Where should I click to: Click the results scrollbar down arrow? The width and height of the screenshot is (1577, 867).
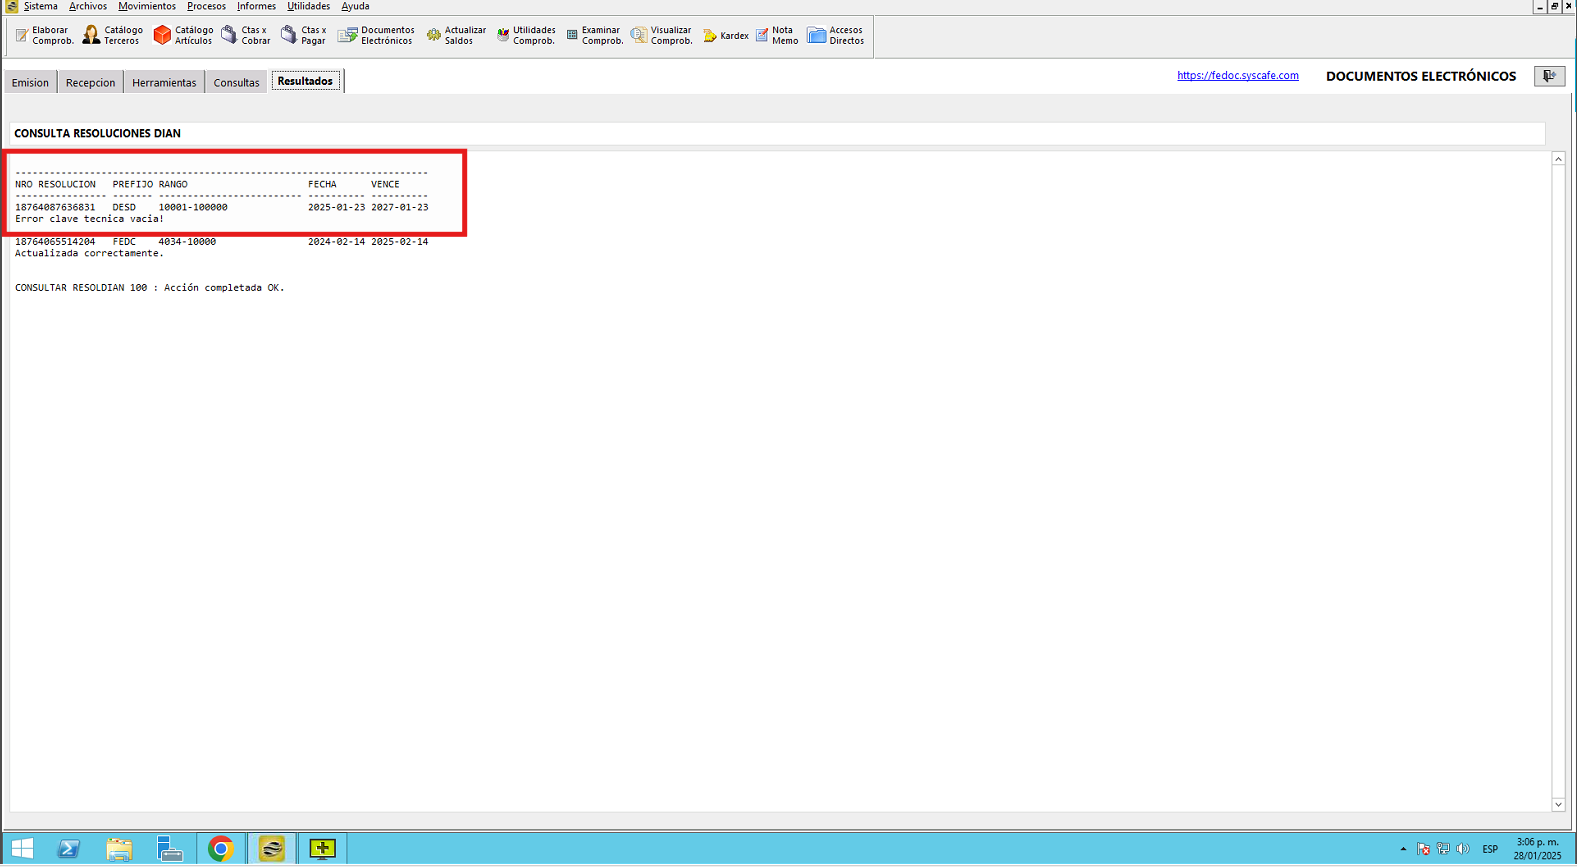coord(1558,805)
